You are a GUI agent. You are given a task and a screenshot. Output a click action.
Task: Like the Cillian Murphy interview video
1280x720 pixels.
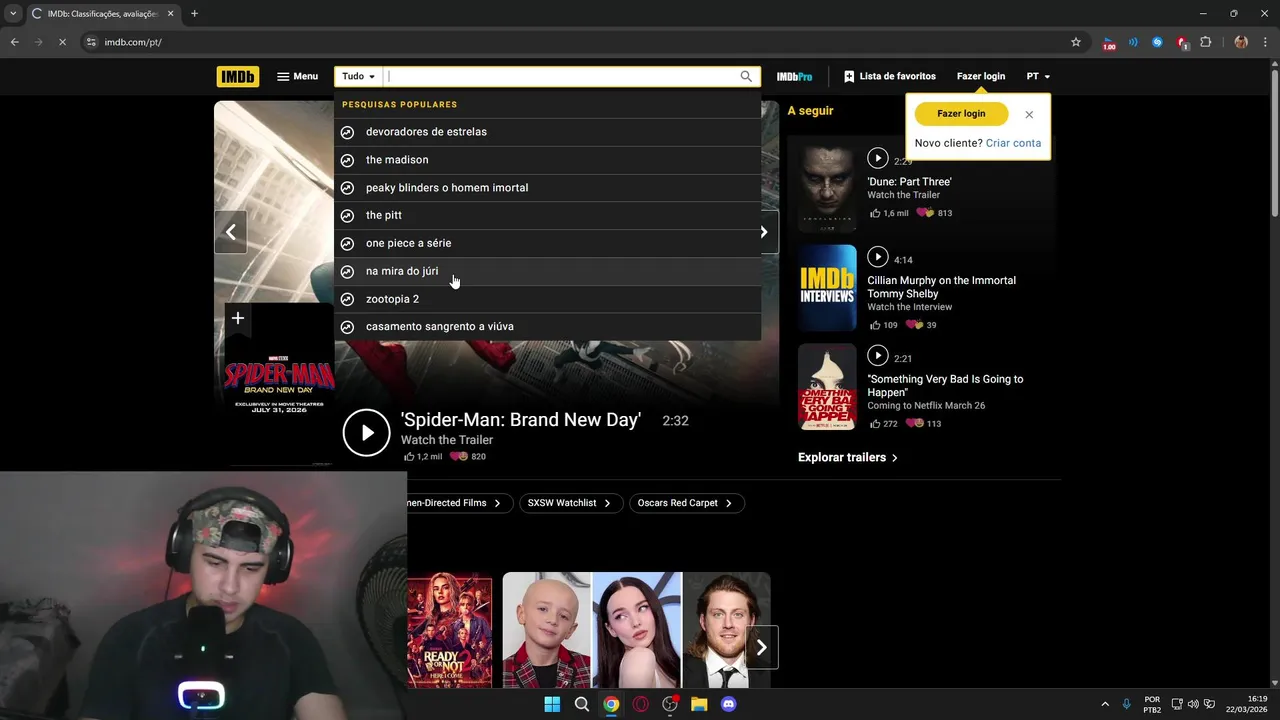tap(883, 325)
